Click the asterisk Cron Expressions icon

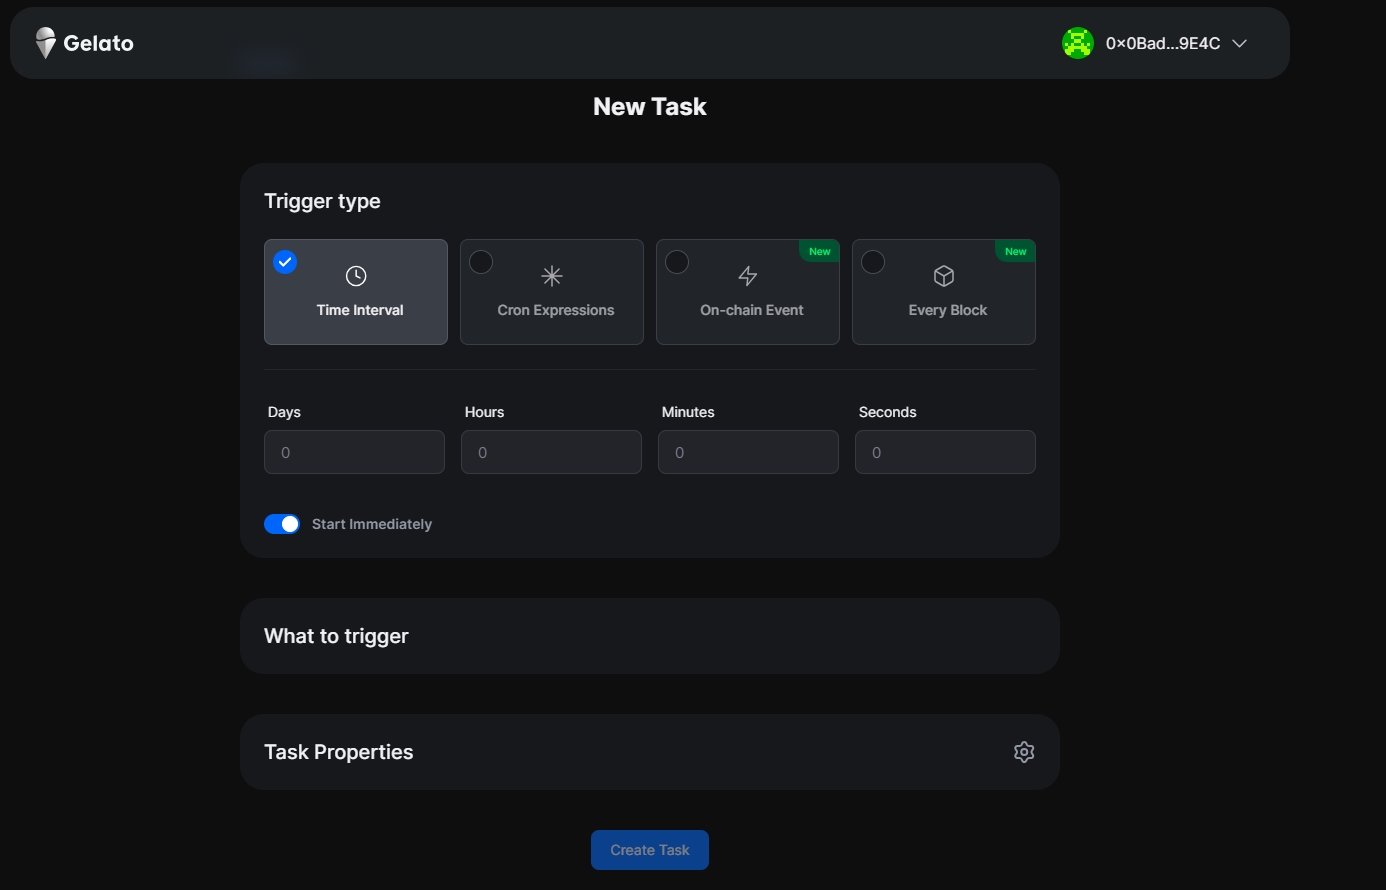pyautogui.click(x=552, y=276)
